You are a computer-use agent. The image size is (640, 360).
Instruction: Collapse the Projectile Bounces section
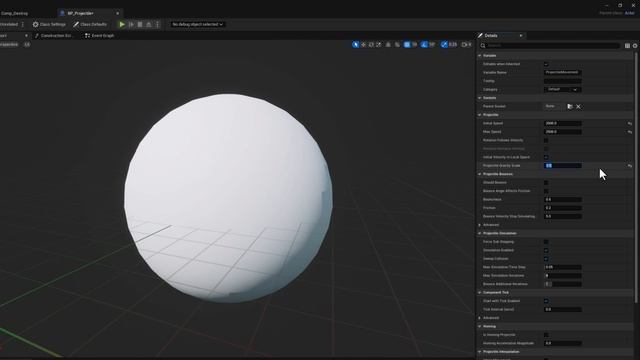pyautogui.click(x=480, y=174)
